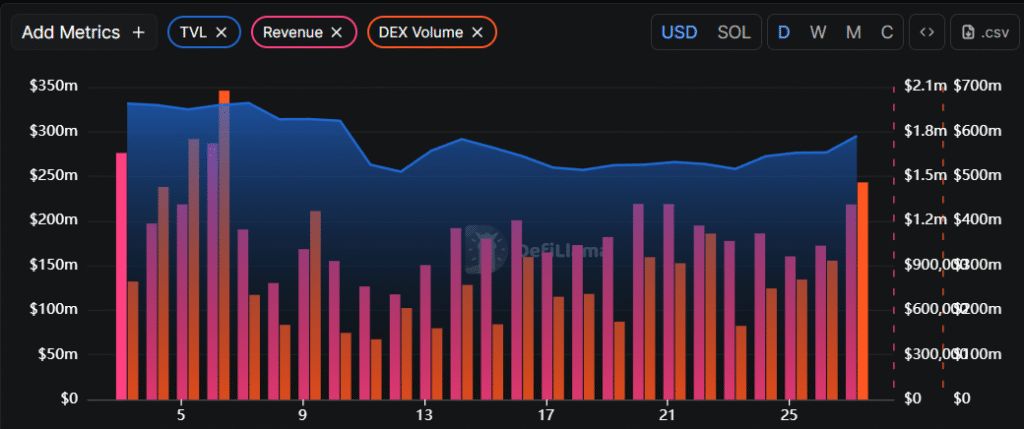Select weekly (W) interval
1024x429 pixels.
pyautogui.click(x=818, y=32)
